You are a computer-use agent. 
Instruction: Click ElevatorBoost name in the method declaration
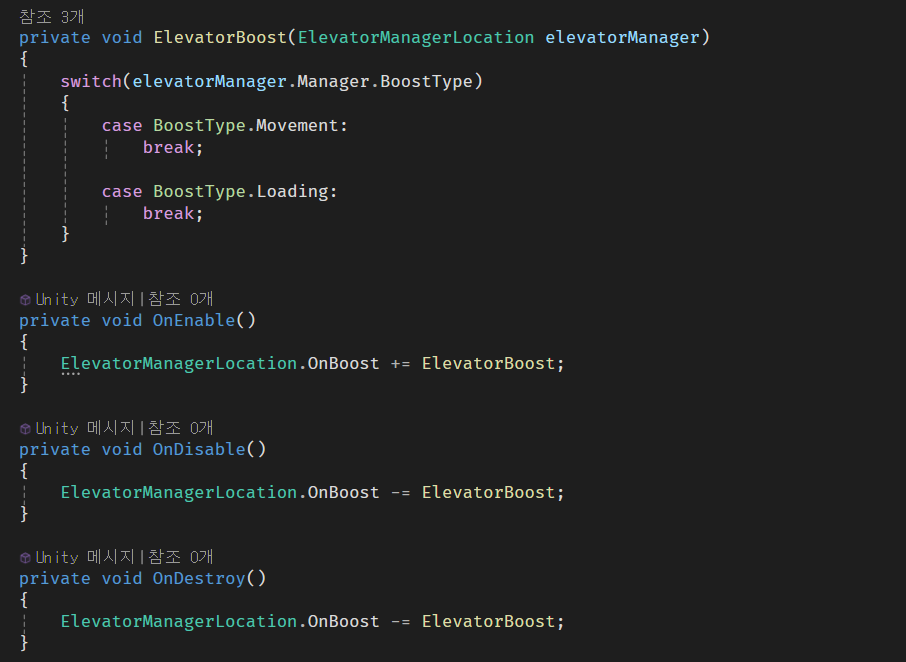coord(220,38)
